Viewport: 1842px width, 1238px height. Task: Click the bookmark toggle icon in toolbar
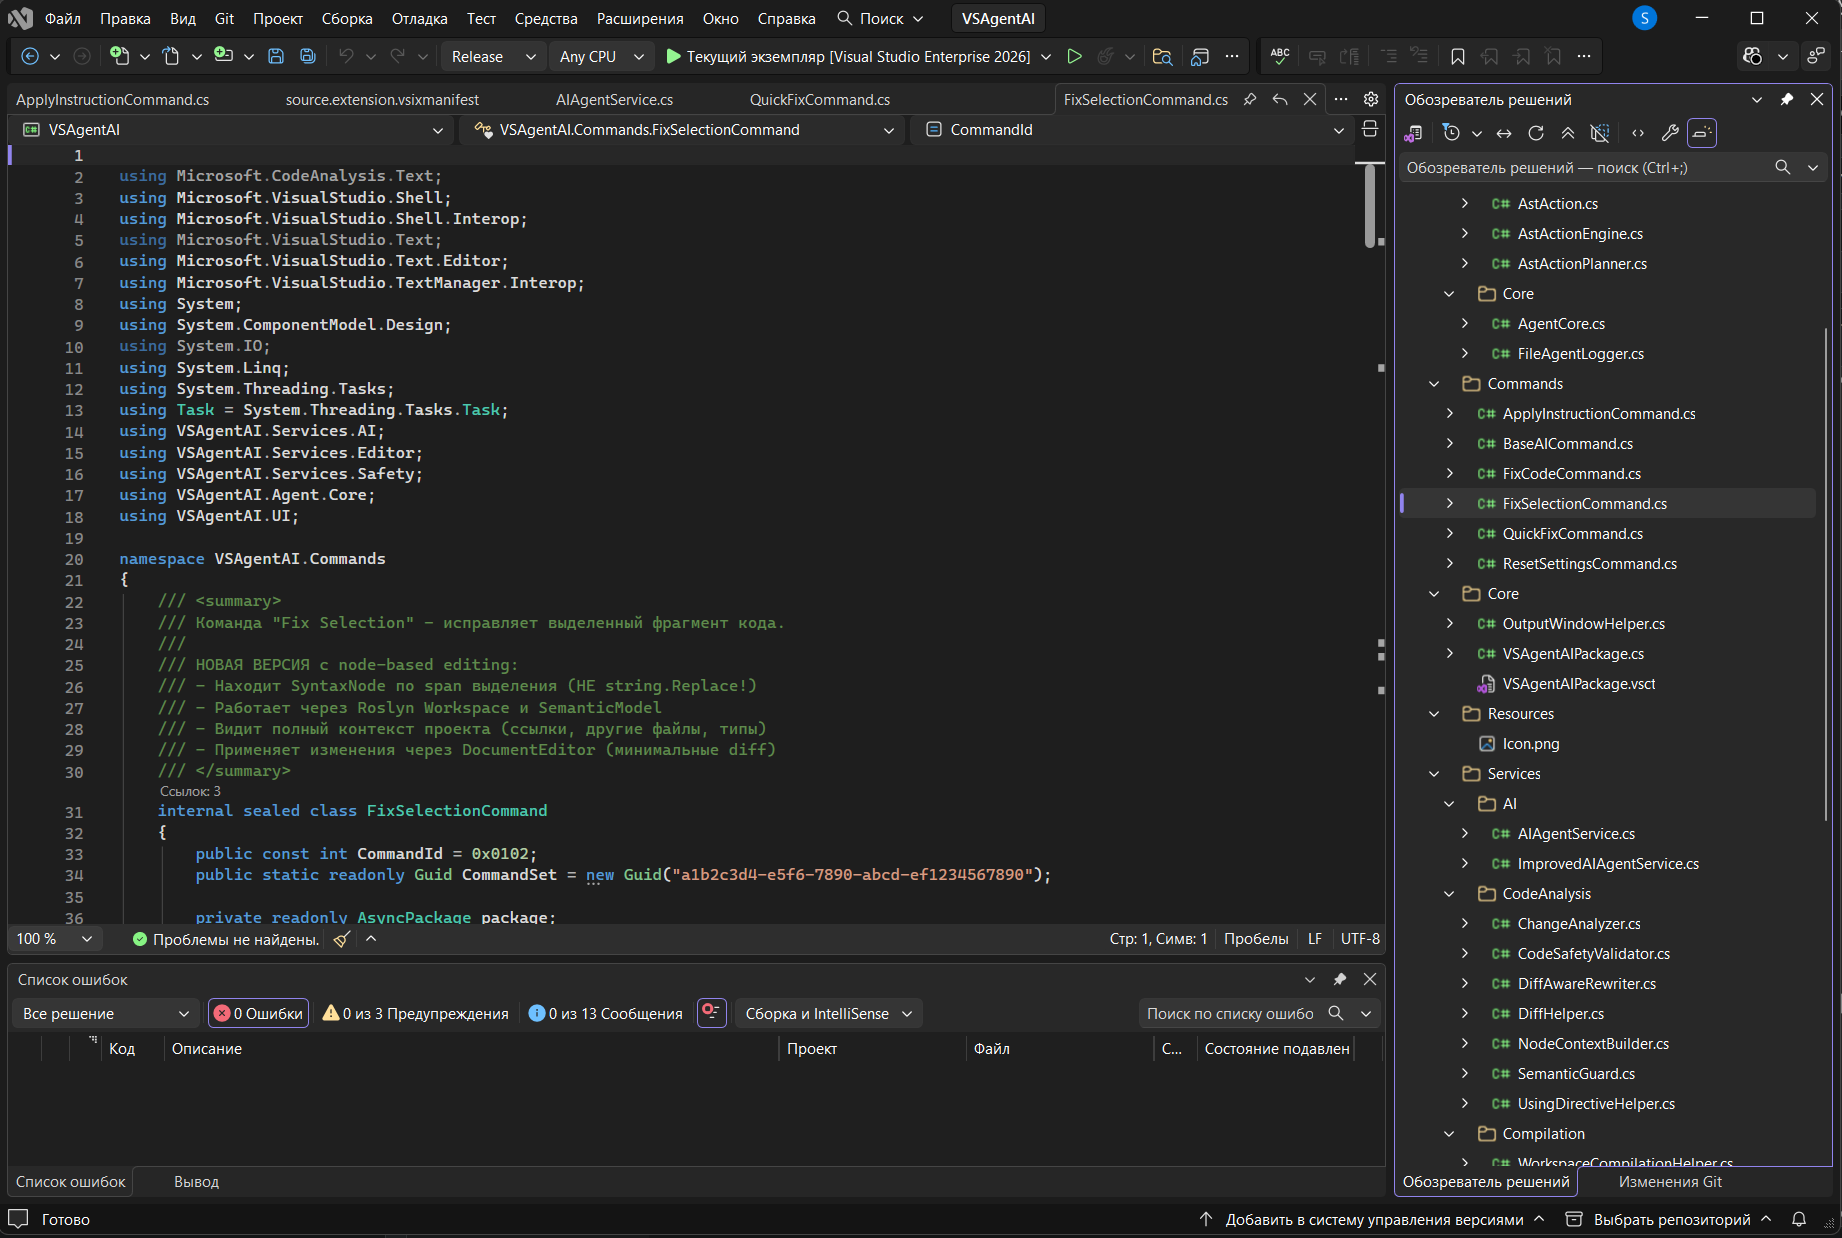coord(1457,57)
